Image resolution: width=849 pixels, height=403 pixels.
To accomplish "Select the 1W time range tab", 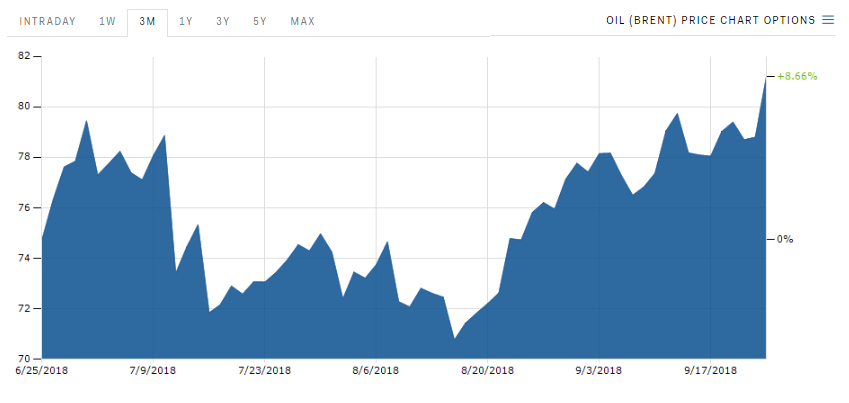I will [107, 22].
